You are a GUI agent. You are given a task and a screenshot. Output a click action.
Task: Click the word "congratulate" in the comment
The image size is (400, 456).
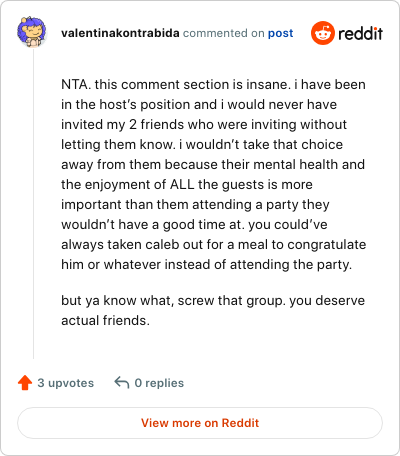(327, 245)
